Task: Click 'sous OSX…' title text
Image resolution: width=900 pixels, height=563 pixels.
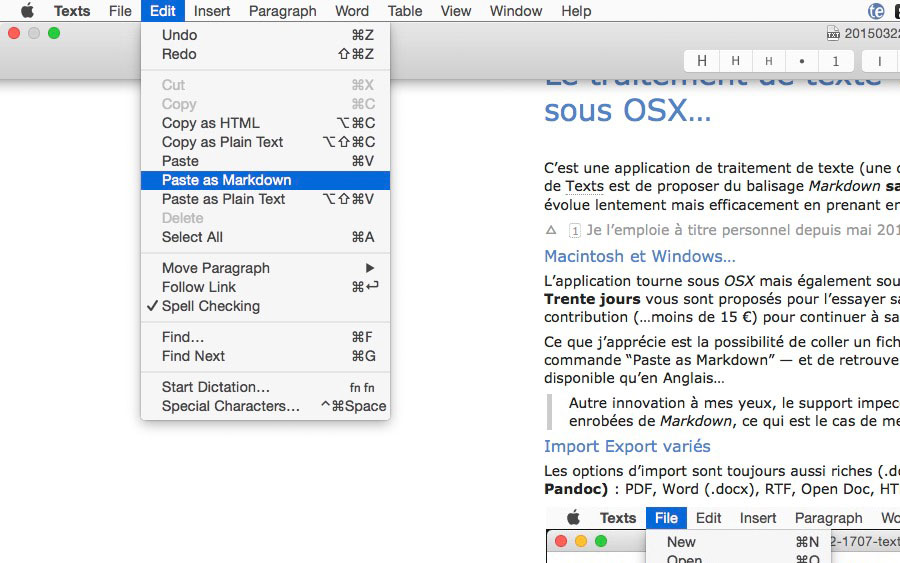Action: tap(627, 110)
